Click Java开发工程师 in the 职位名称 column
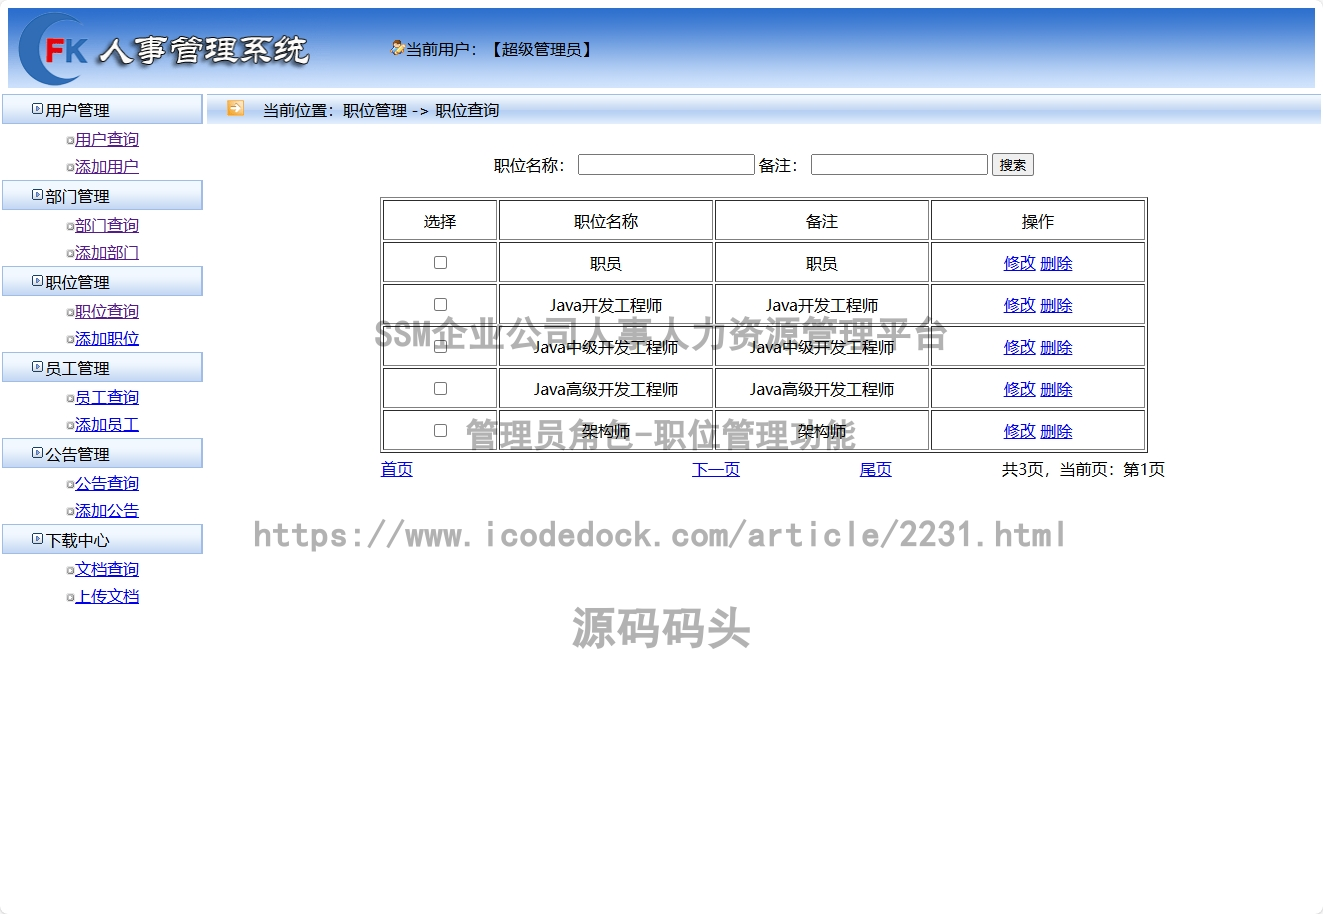The height and width of the screenshot is (914, 1323). pos(606,305)
